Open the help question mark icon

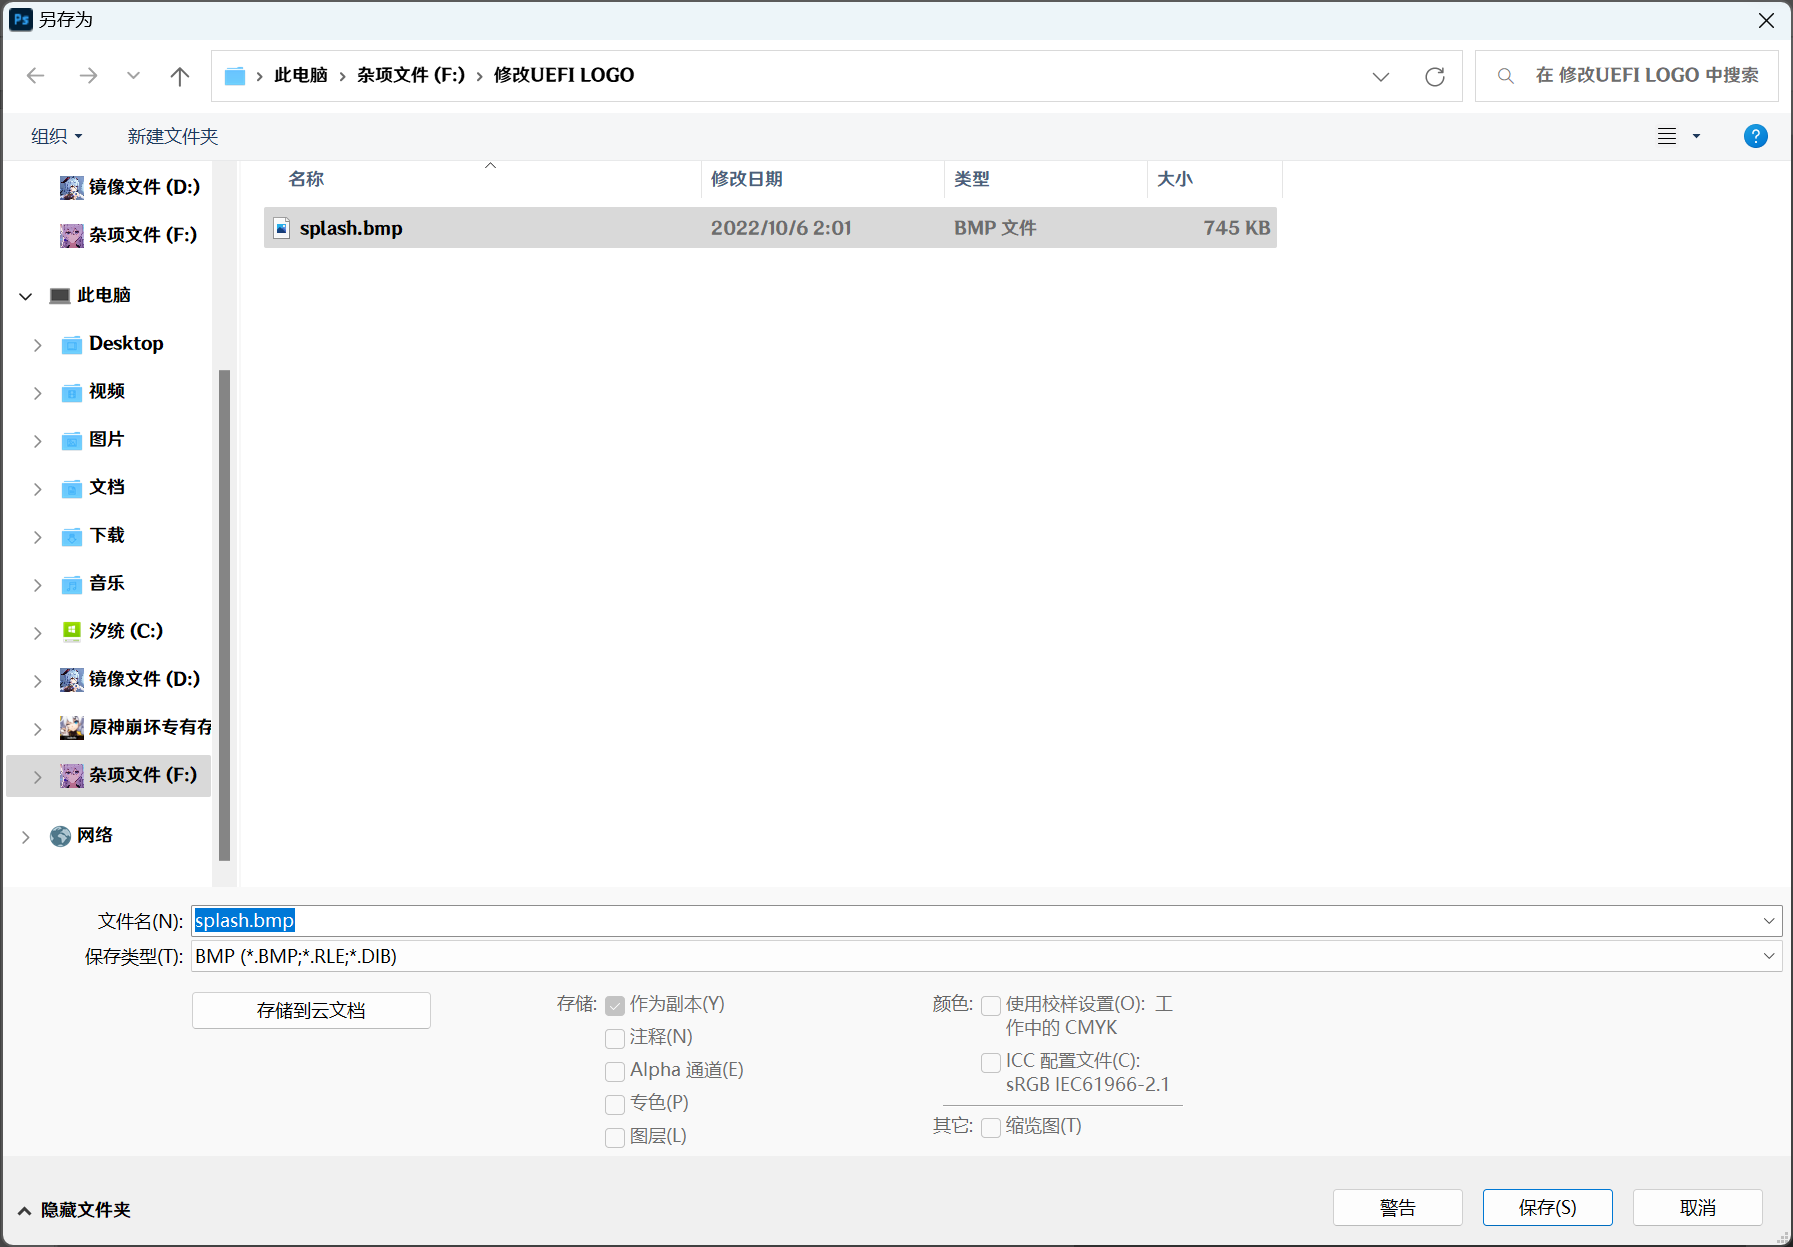pos(1755,136)
